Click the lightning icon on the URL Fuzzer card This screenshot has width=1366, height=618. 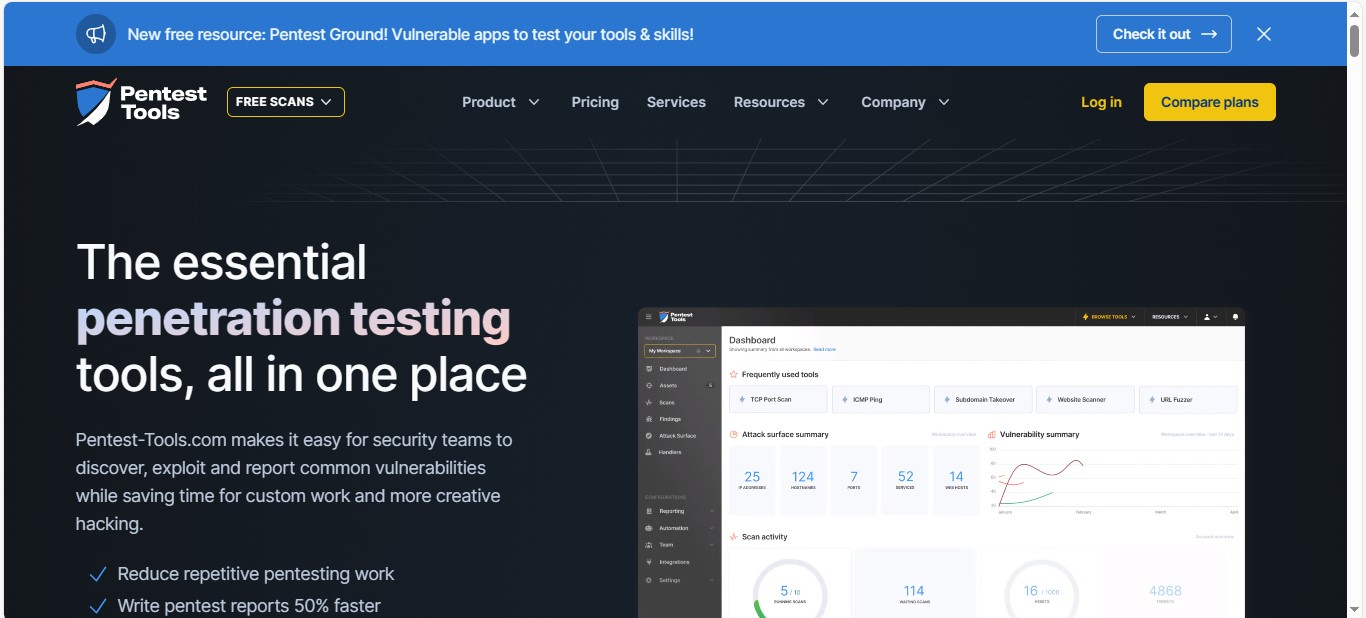[1151, 399]
